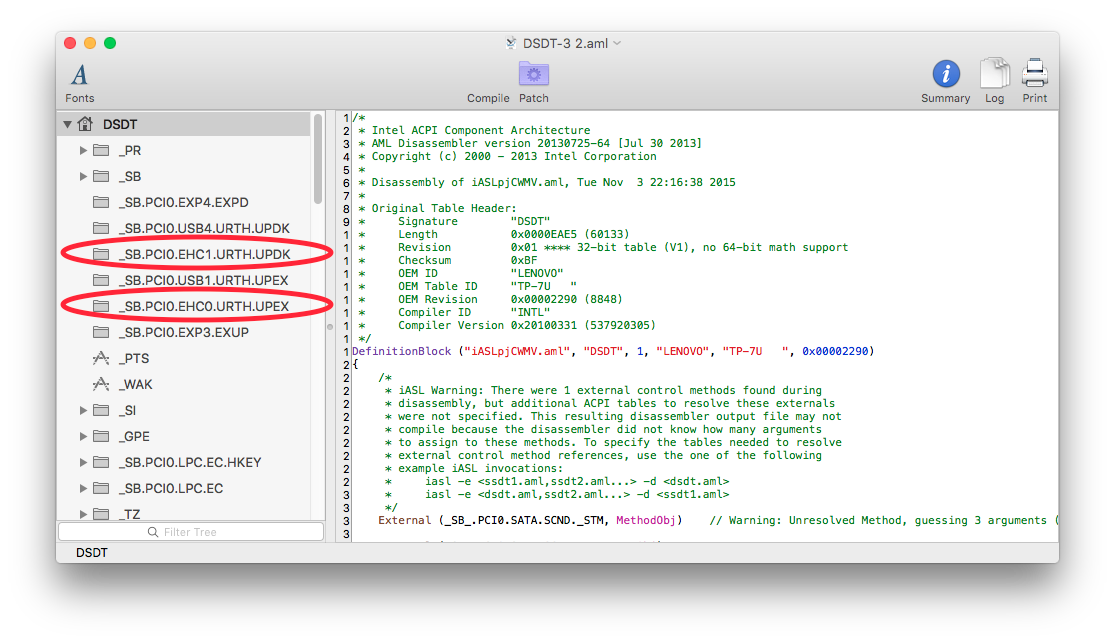This screenshot has width=1115, height=643.
Task: Click the DefinitionBlock code line
Action: 613,351
